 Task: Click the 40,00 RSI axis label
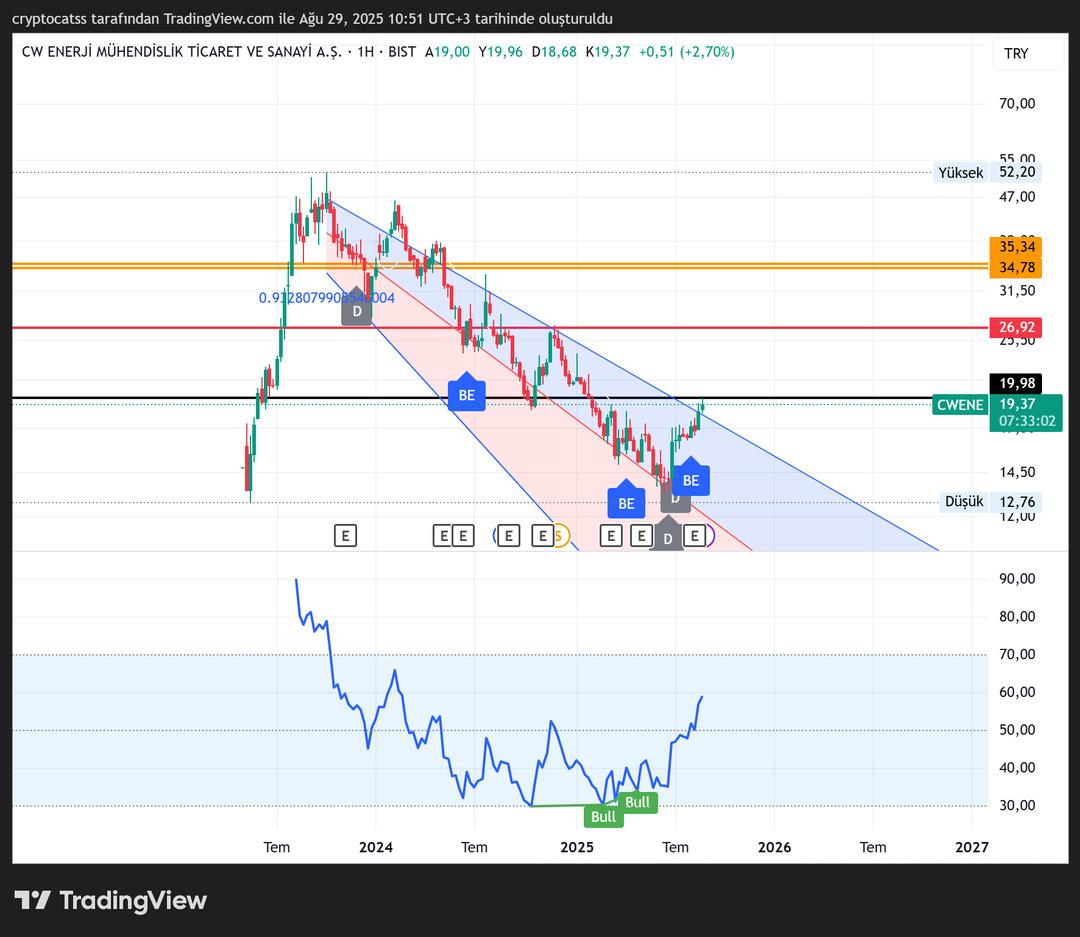tap(1017, 768)
